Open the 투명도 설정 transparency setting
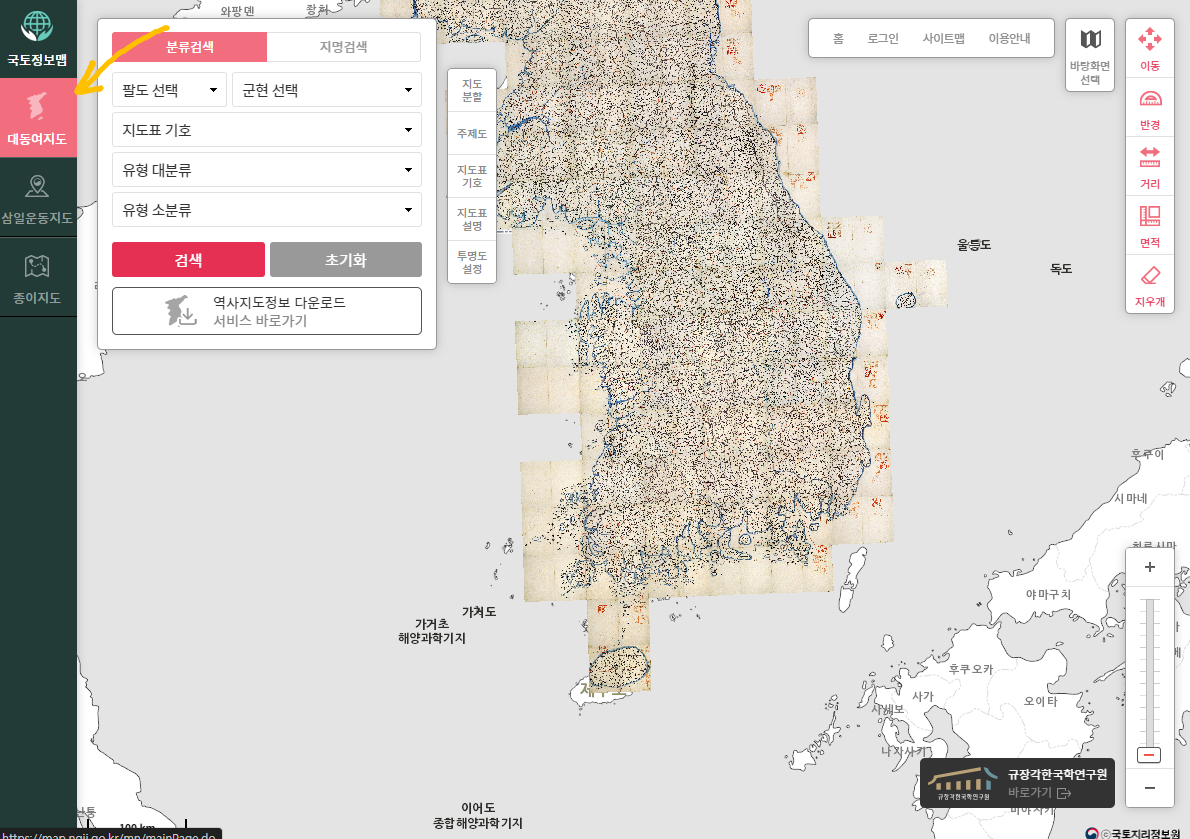The height and width of the screenshot is (839, 1190). pos(472,262)
